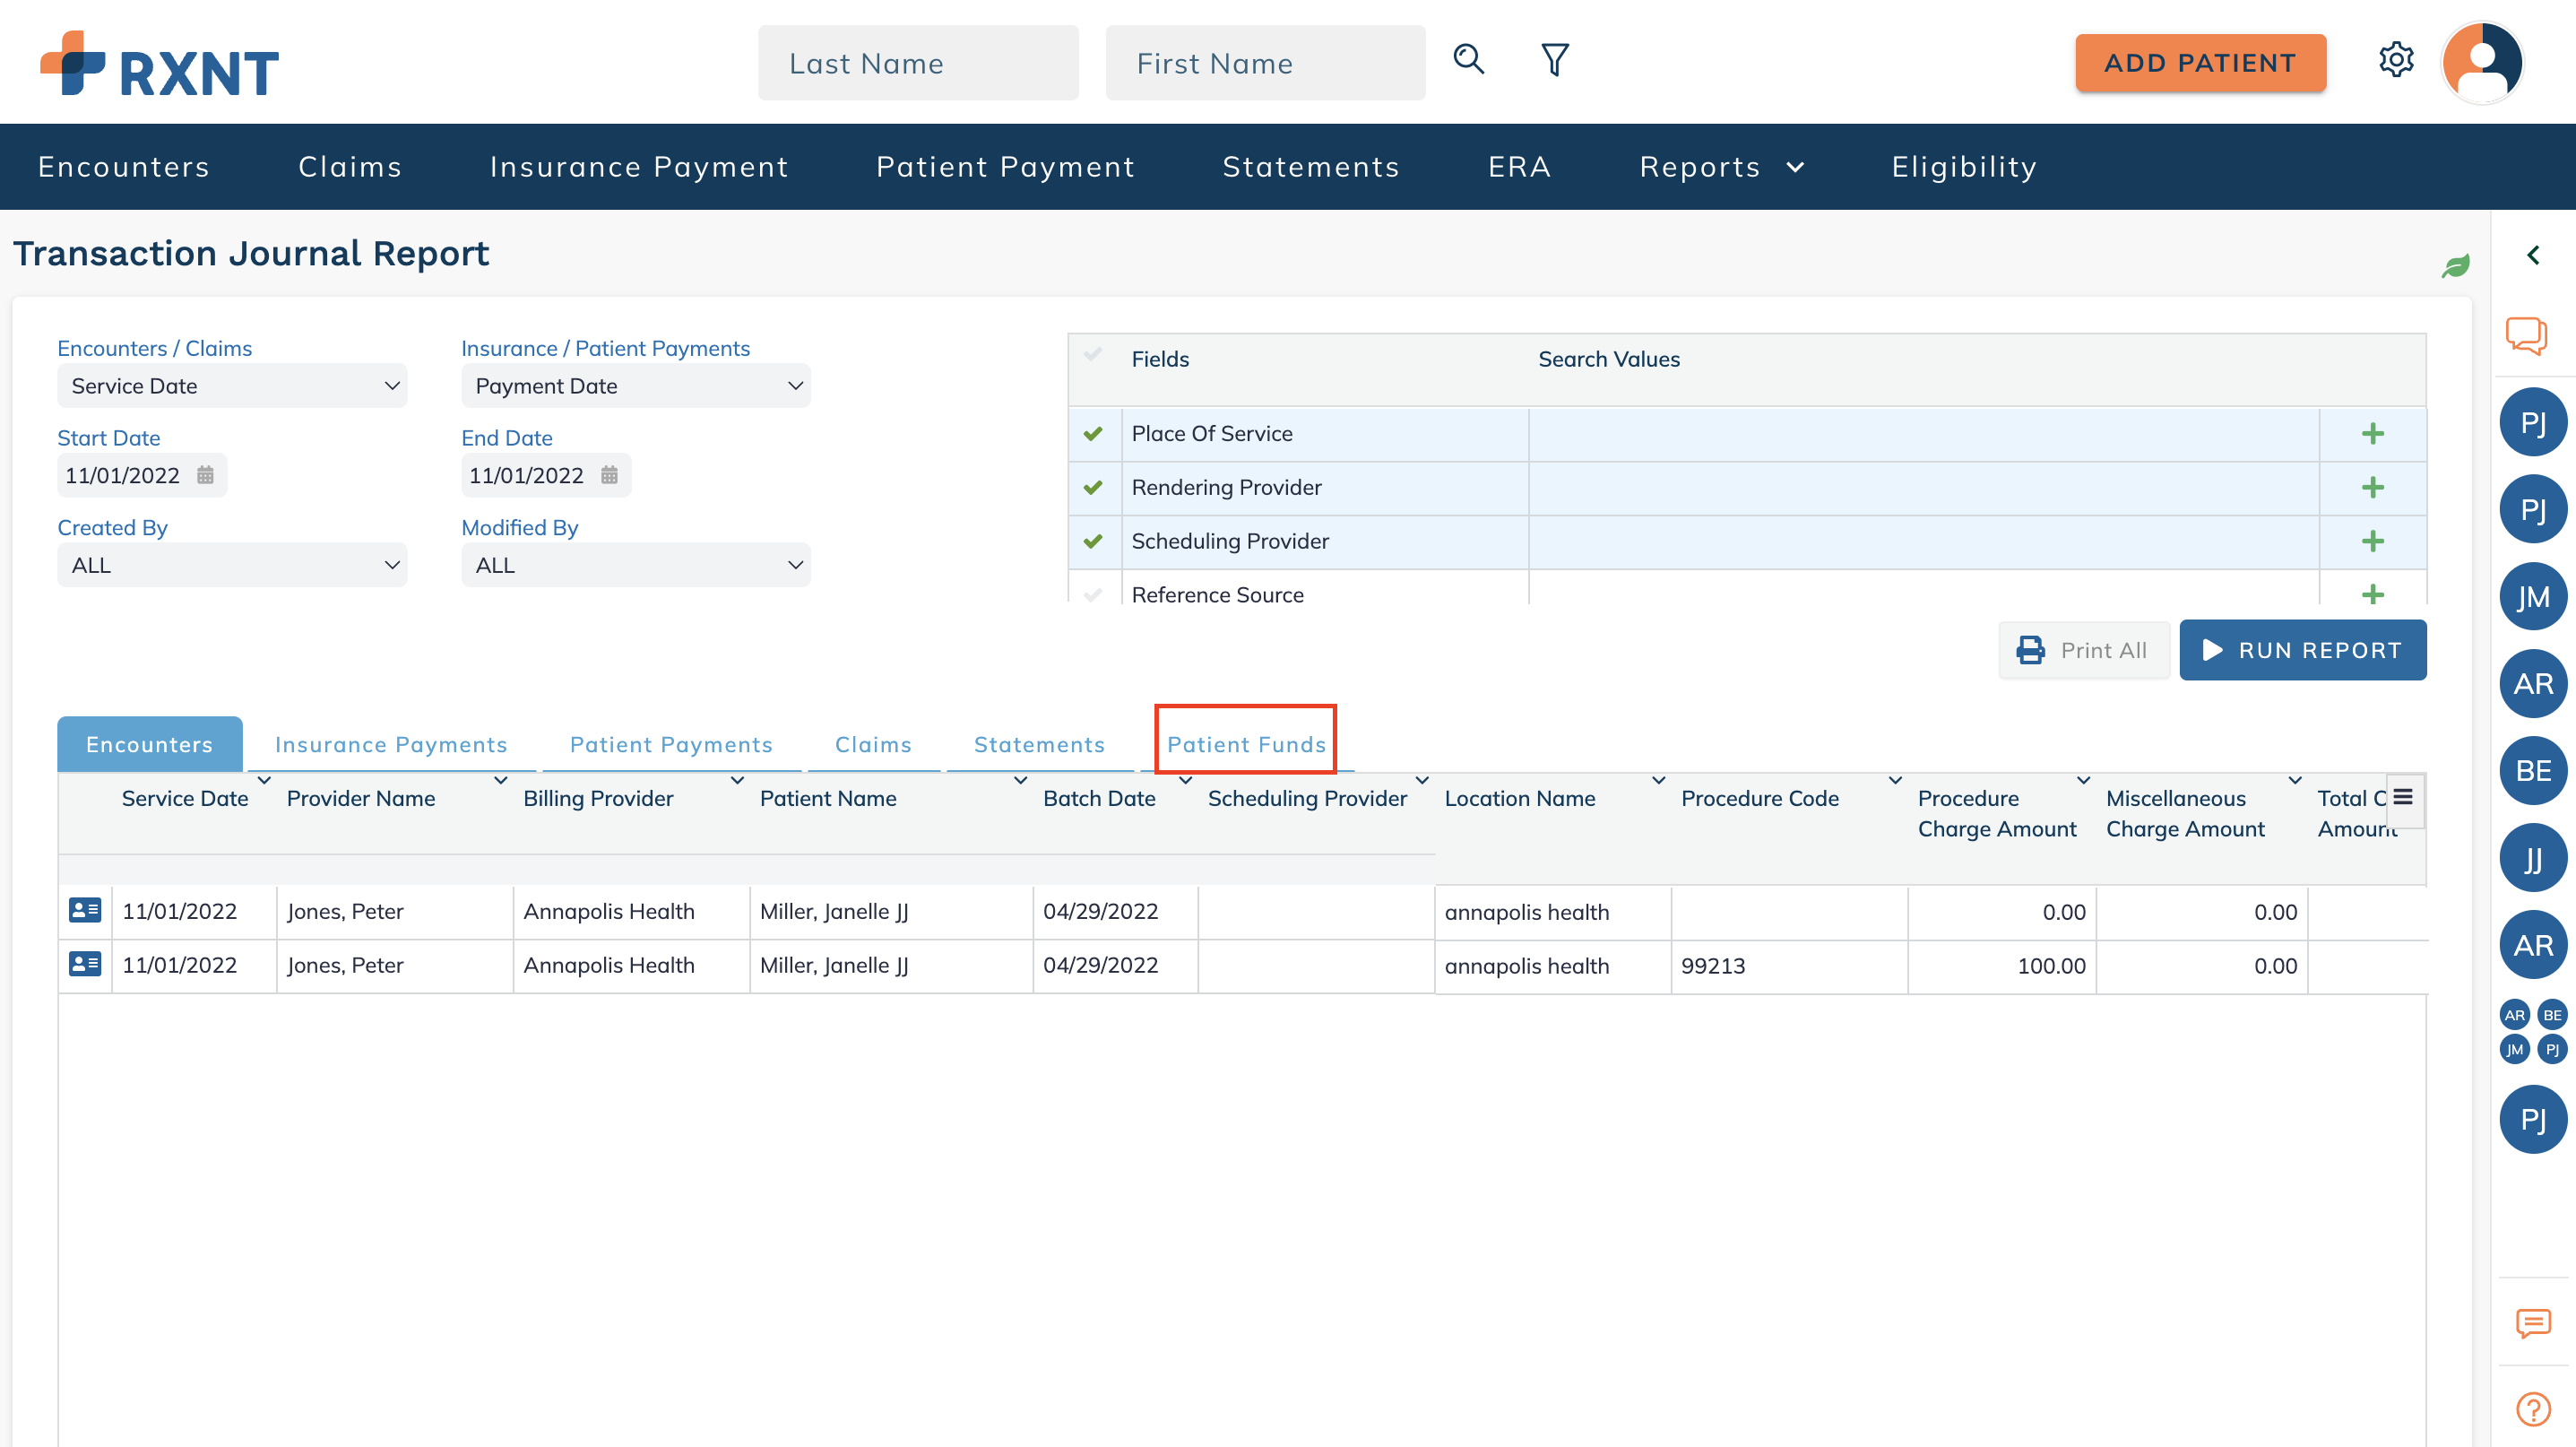Open settings gear icon
Image resolution: width=2576 pixels, height=1447 pixels.
click(x=2395, y=60)
